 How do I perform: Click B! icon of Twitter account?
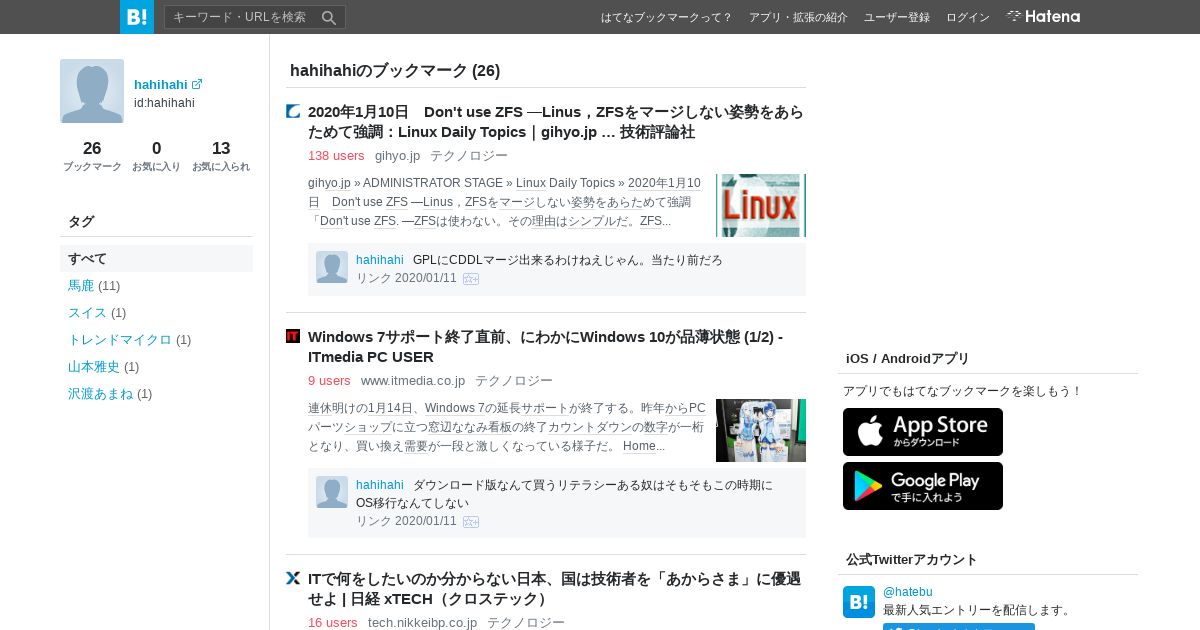tap(859, 602)
